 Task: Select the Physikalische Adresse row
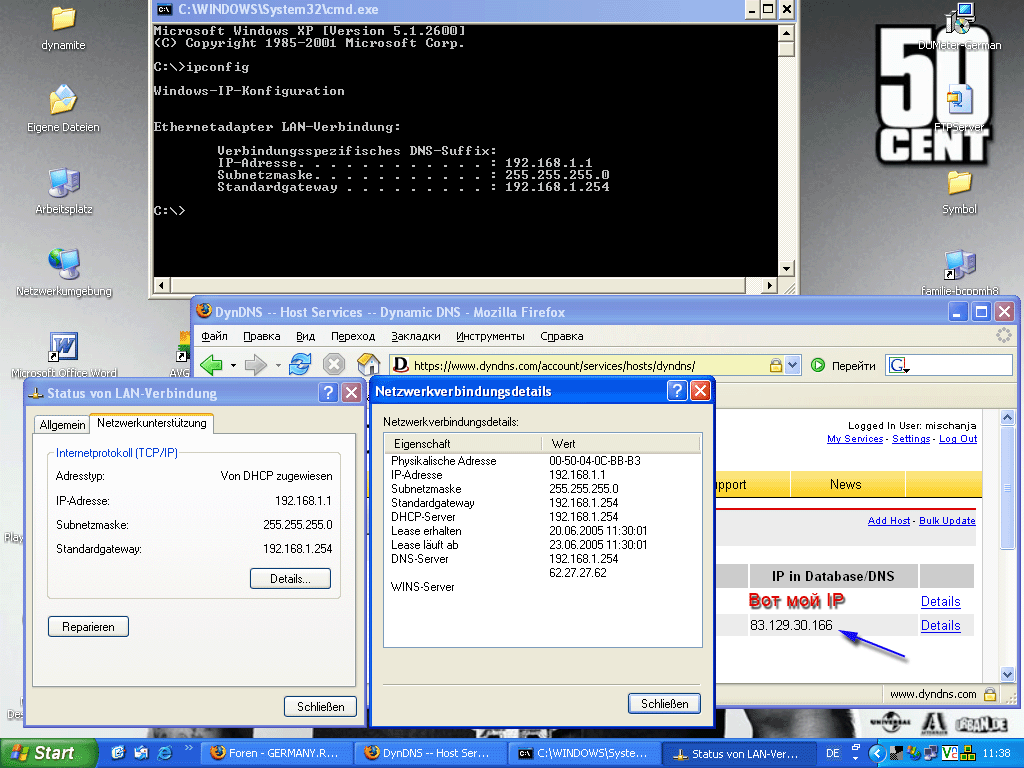coord(543,460)
